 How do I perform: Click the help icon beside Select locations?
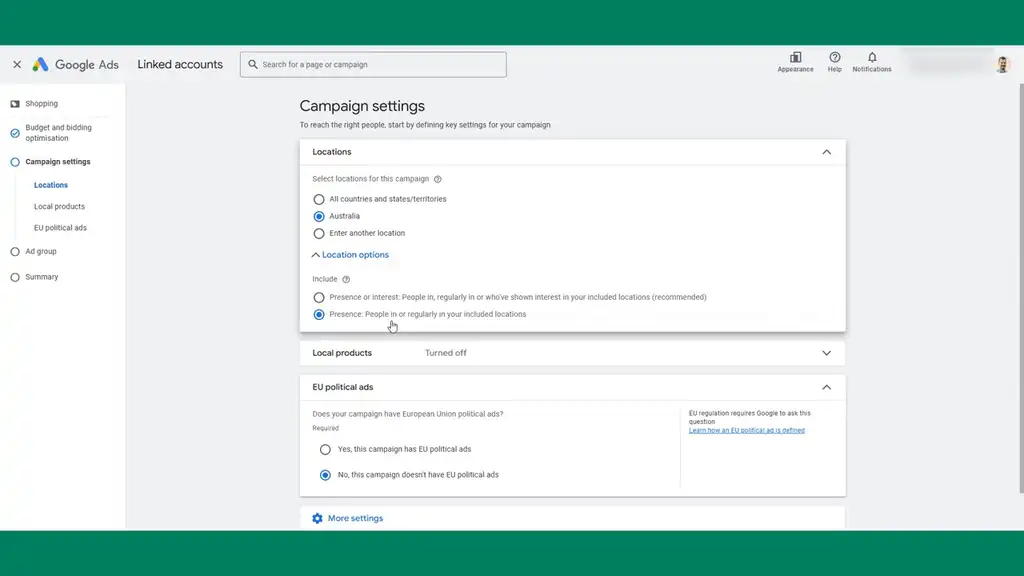pos(438,179)
